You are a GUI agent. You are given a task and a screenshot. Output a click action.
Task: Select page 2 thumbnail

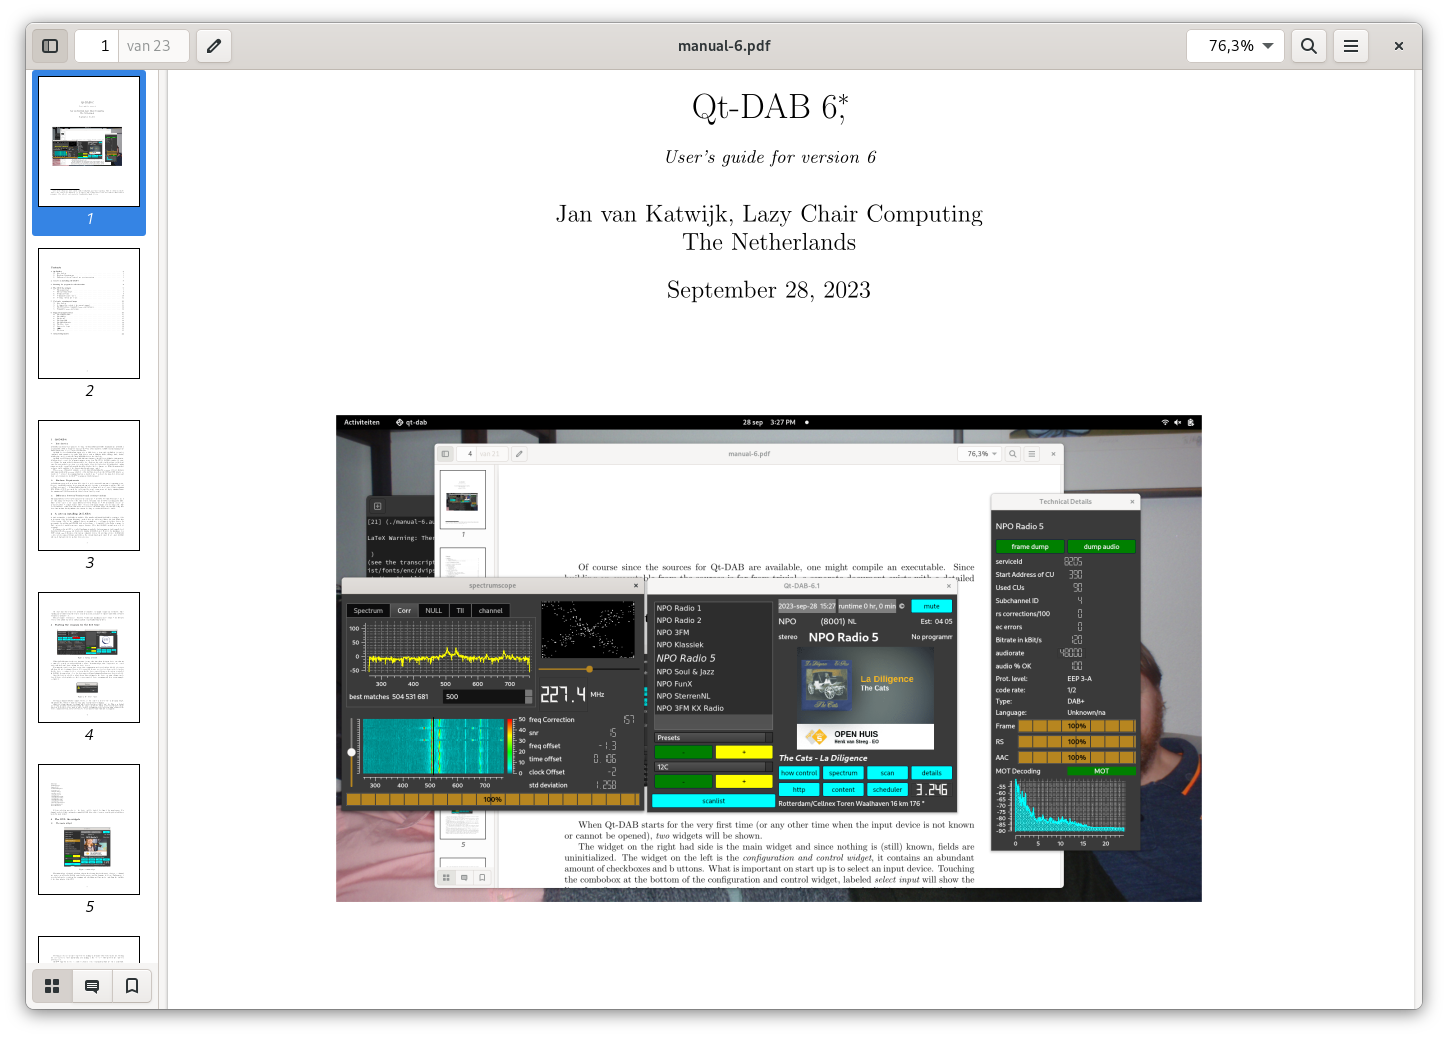[x=89, y=314]
